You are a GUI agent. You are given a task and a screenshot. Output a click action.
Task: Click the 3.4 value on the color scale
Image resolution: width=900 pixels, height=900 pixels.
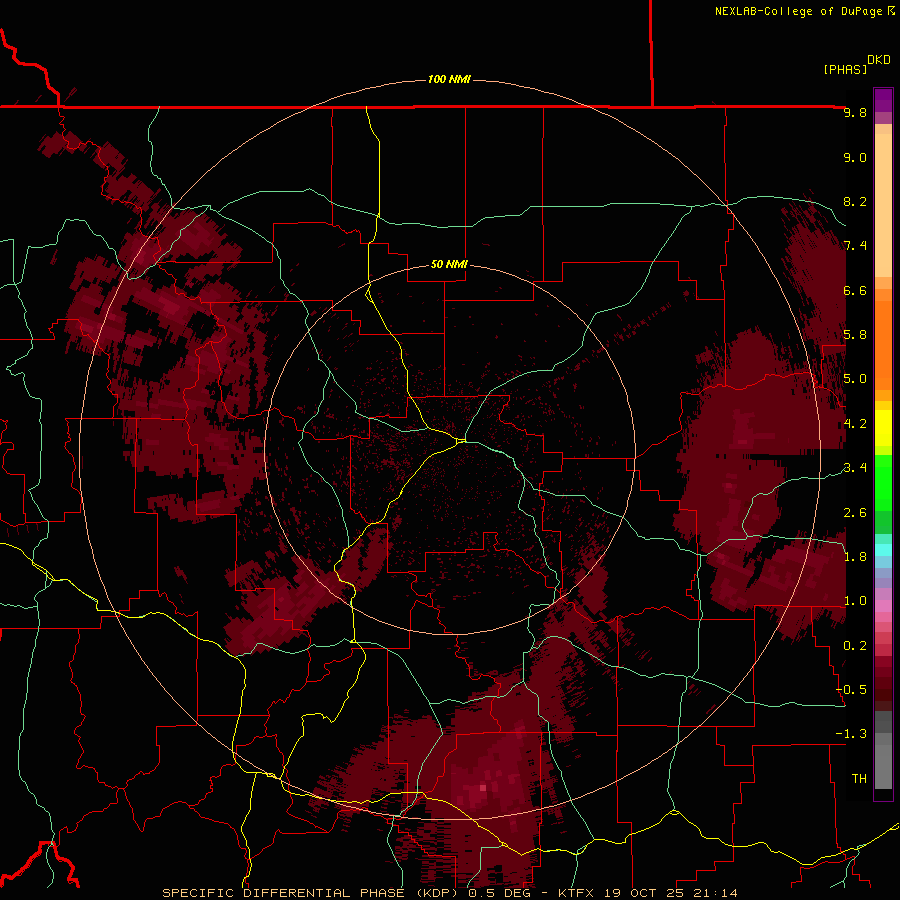(855, 468)
